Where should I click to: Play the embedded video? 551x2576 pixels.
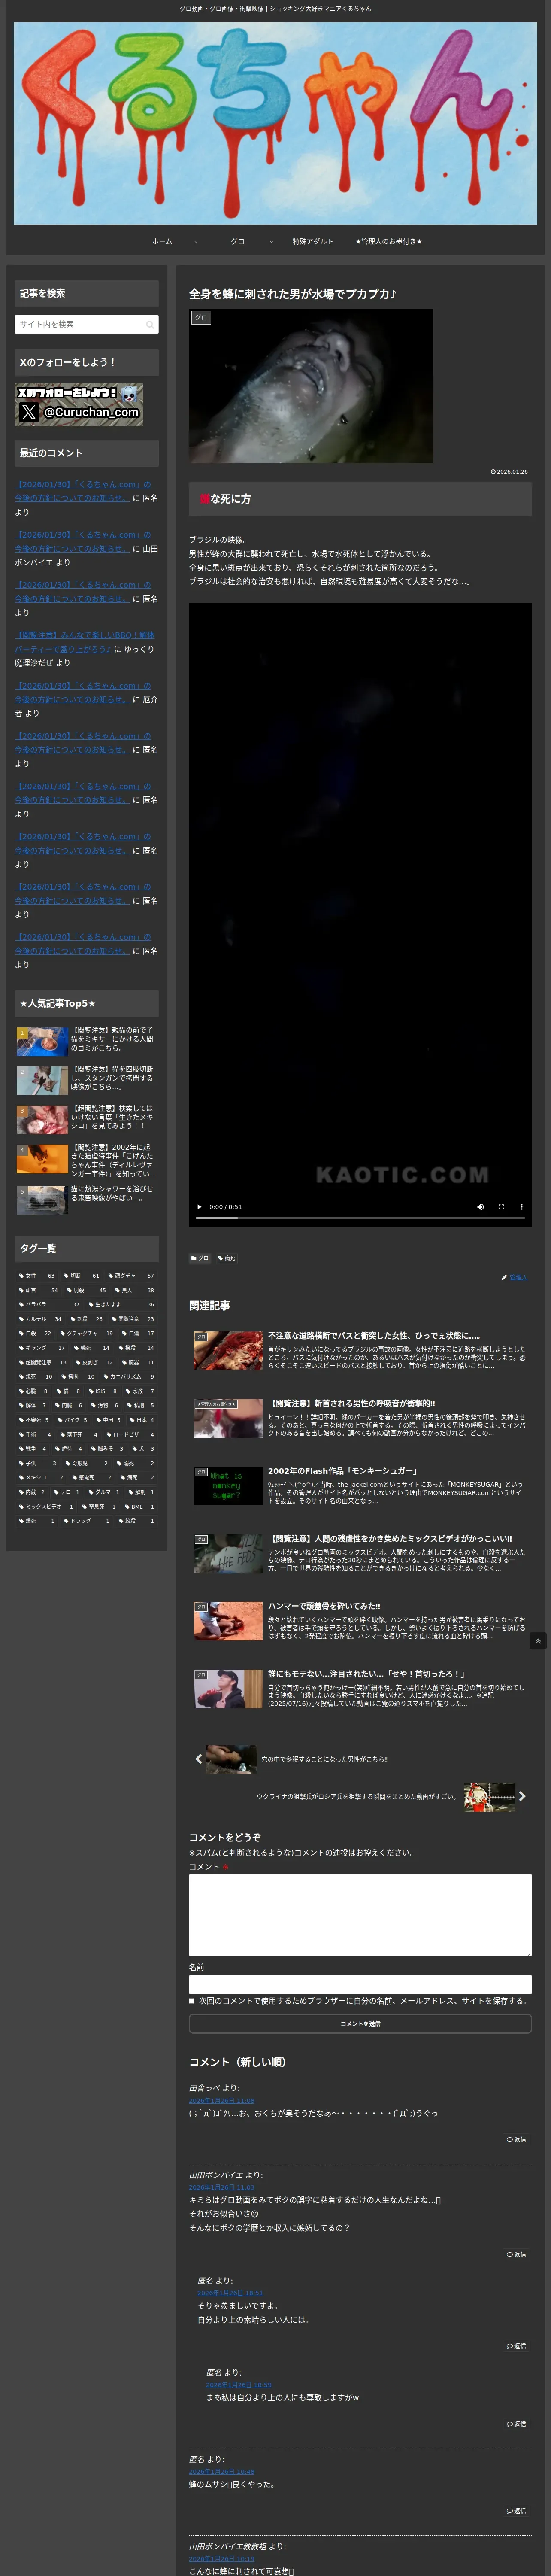pyautogui.click(x=199, y=1206)
